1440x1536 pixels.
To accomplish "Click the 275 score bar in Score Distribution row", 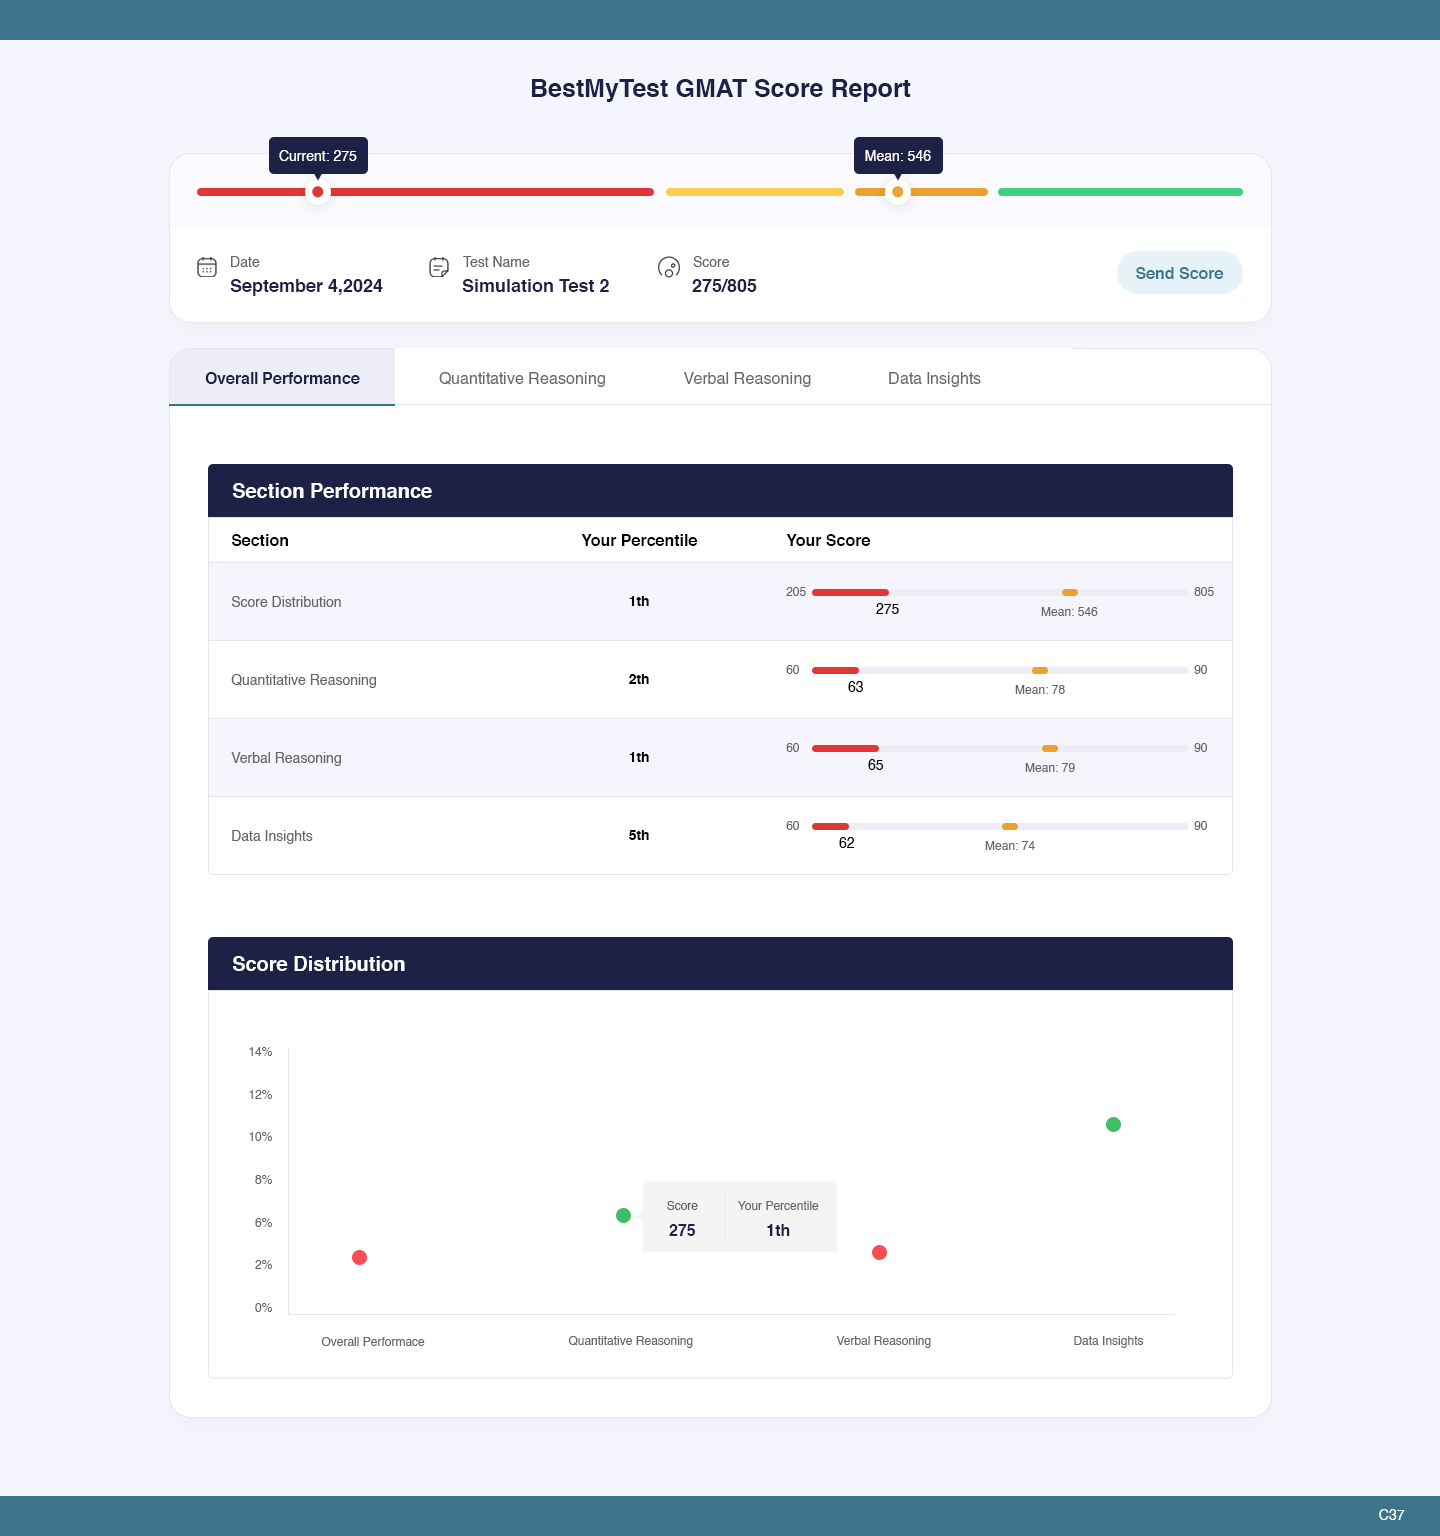I will click(x=850, y=592).
